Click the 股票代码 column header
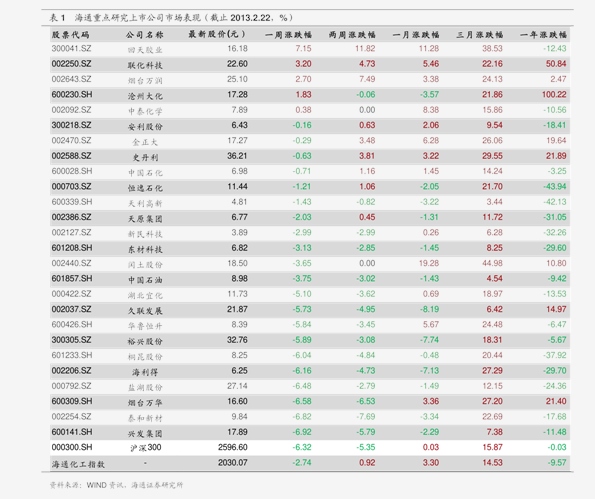This screenshot has height=499, width=595. [x=71, y=35]
